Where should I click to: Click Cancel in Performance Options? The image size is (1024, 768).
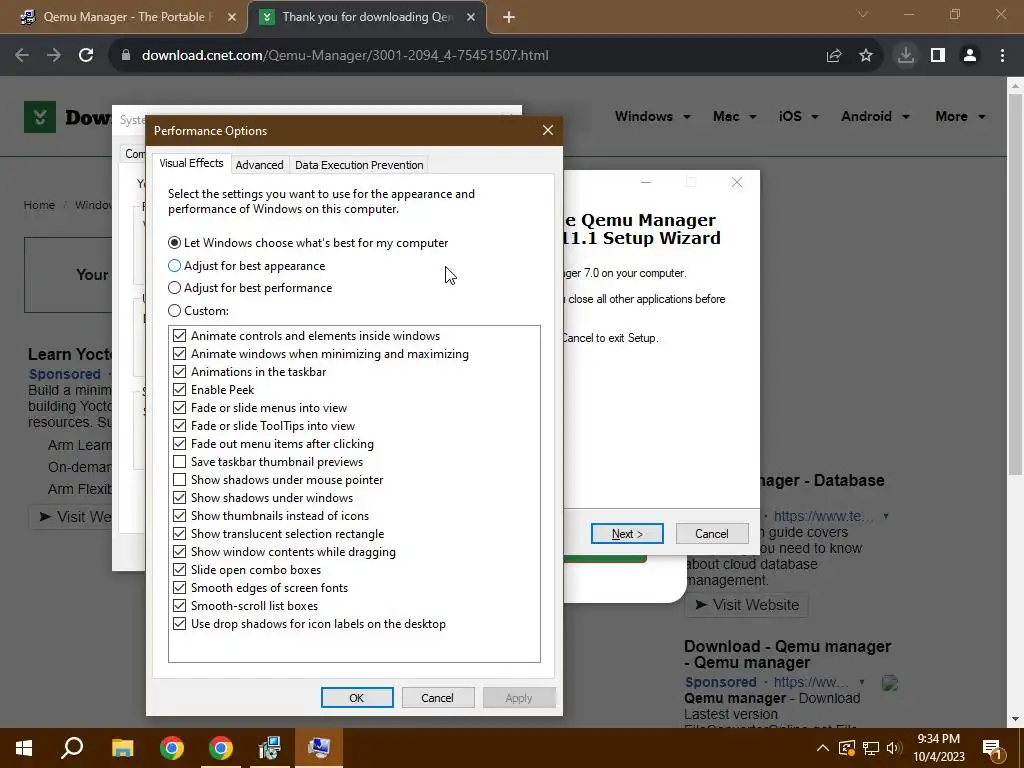pos(437,697)
